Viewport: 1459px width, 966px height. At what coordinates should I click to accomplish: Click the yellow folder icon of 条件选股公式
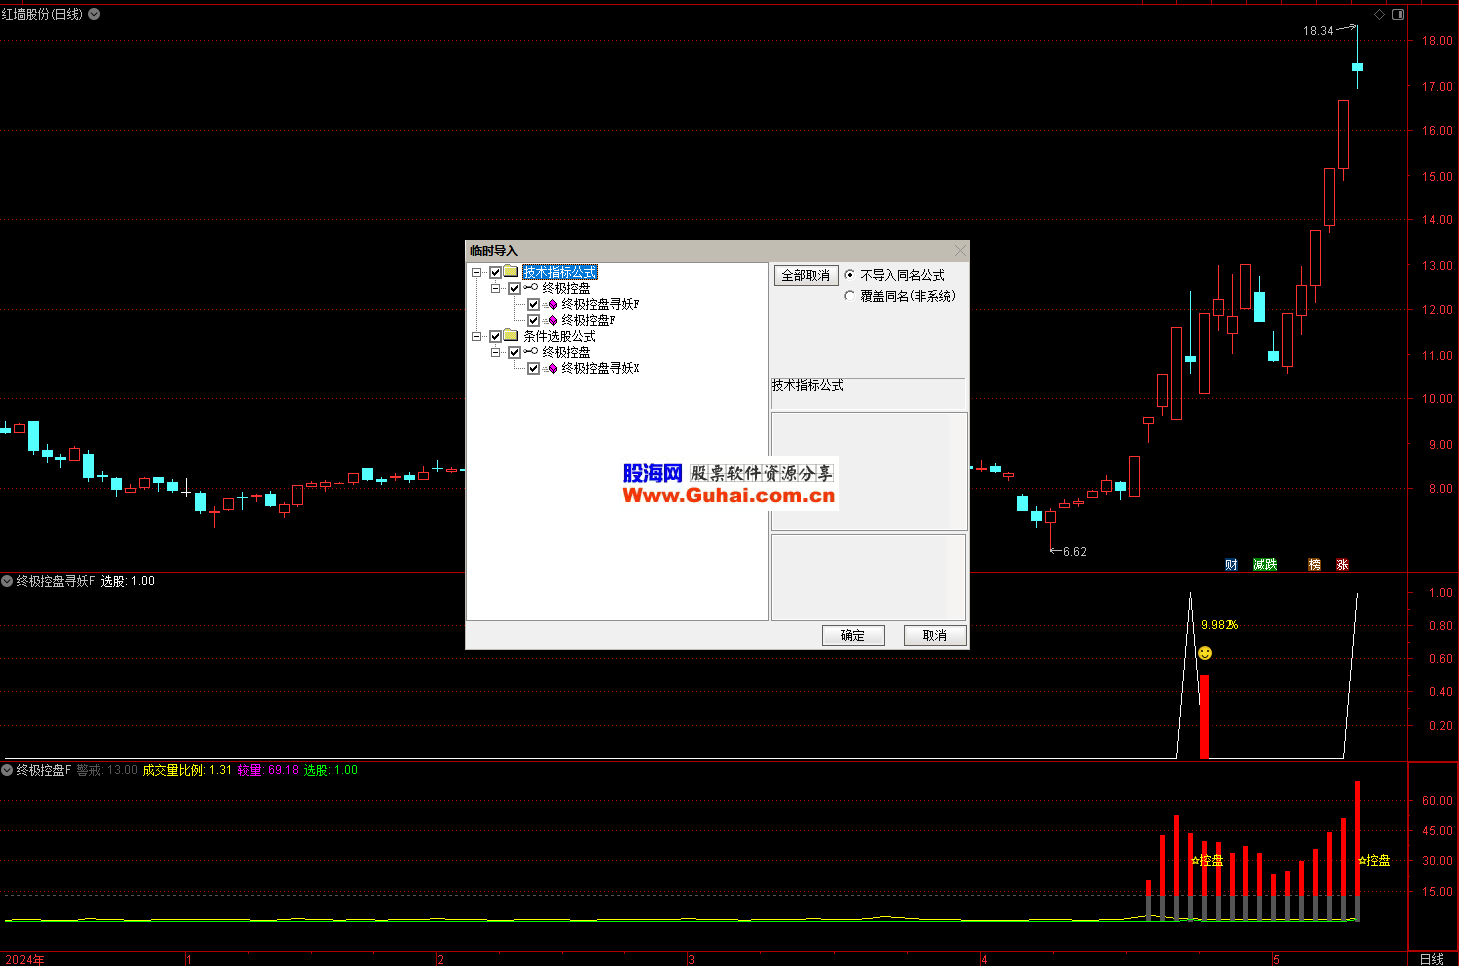tap(511, 336)
